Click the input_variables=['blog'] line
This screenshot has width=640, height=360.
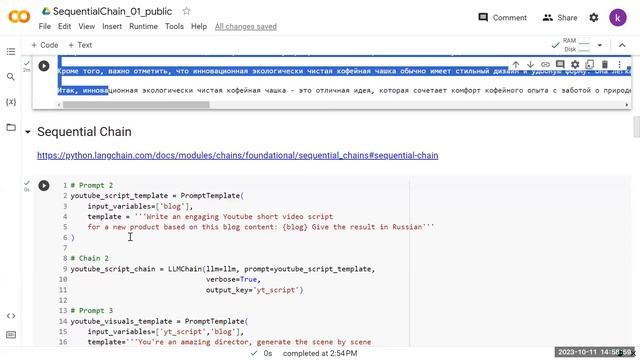coord(140,206)
